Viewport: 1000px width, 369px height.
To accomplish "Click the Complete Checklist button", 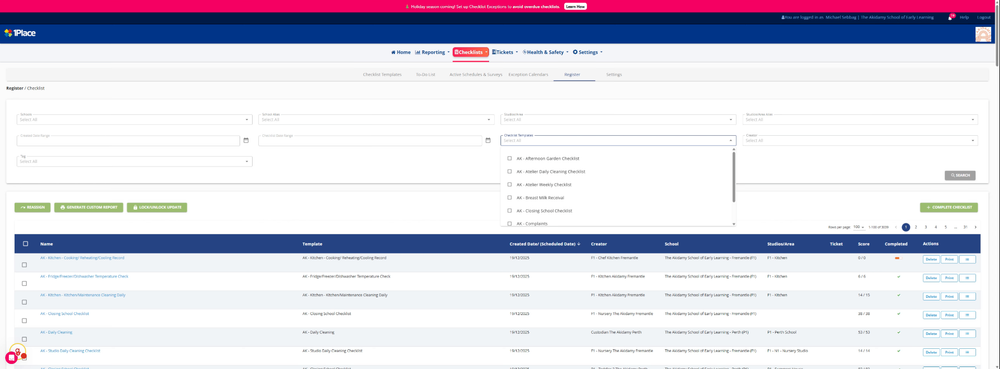I will click(949, 208).
